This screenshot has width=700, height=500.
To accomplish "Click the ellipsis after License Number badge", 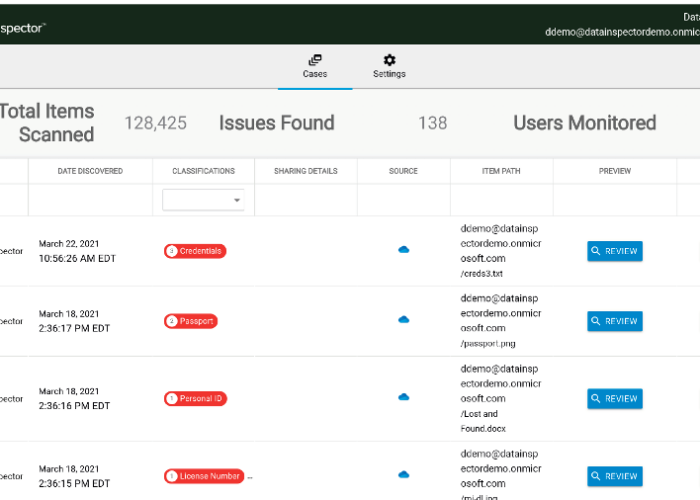I will tap(250, 477).
